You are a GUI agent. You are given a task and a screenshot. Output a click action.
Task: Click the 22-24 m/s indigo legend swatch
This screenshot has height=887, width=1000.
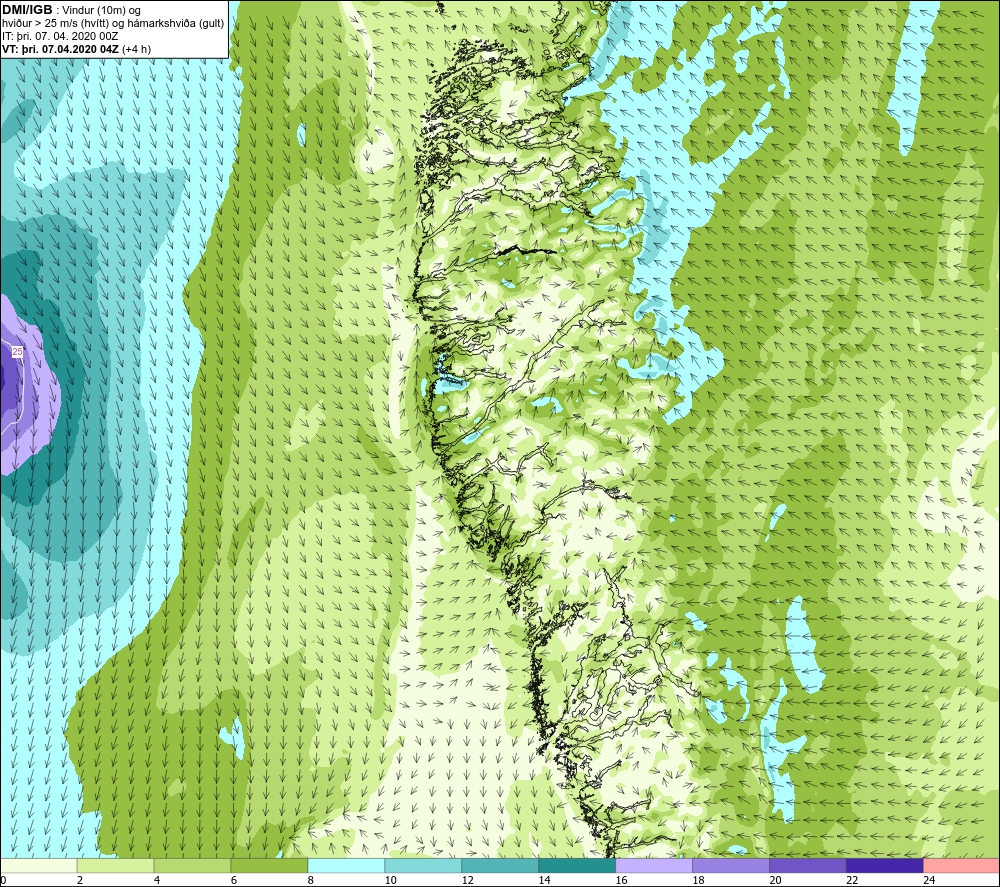[x=885, y=865]
